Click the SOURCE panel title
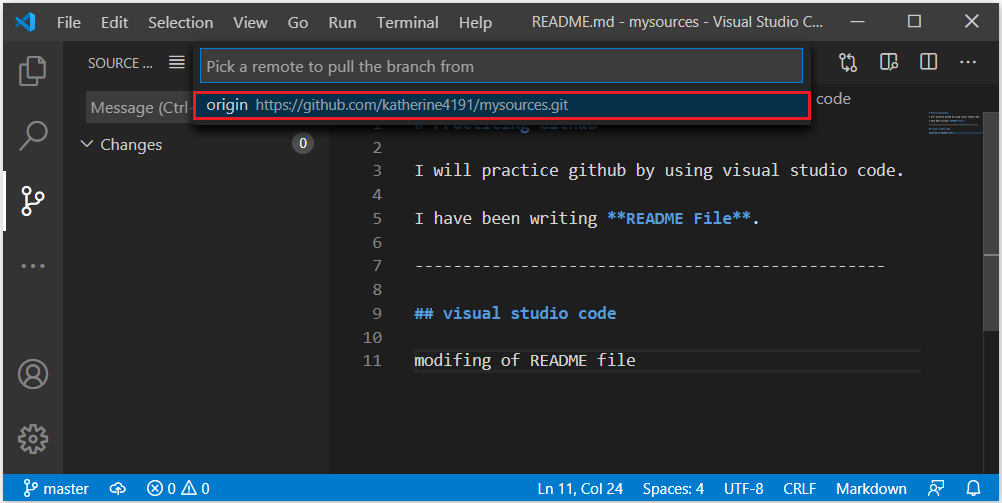 (x=121, y=63)
